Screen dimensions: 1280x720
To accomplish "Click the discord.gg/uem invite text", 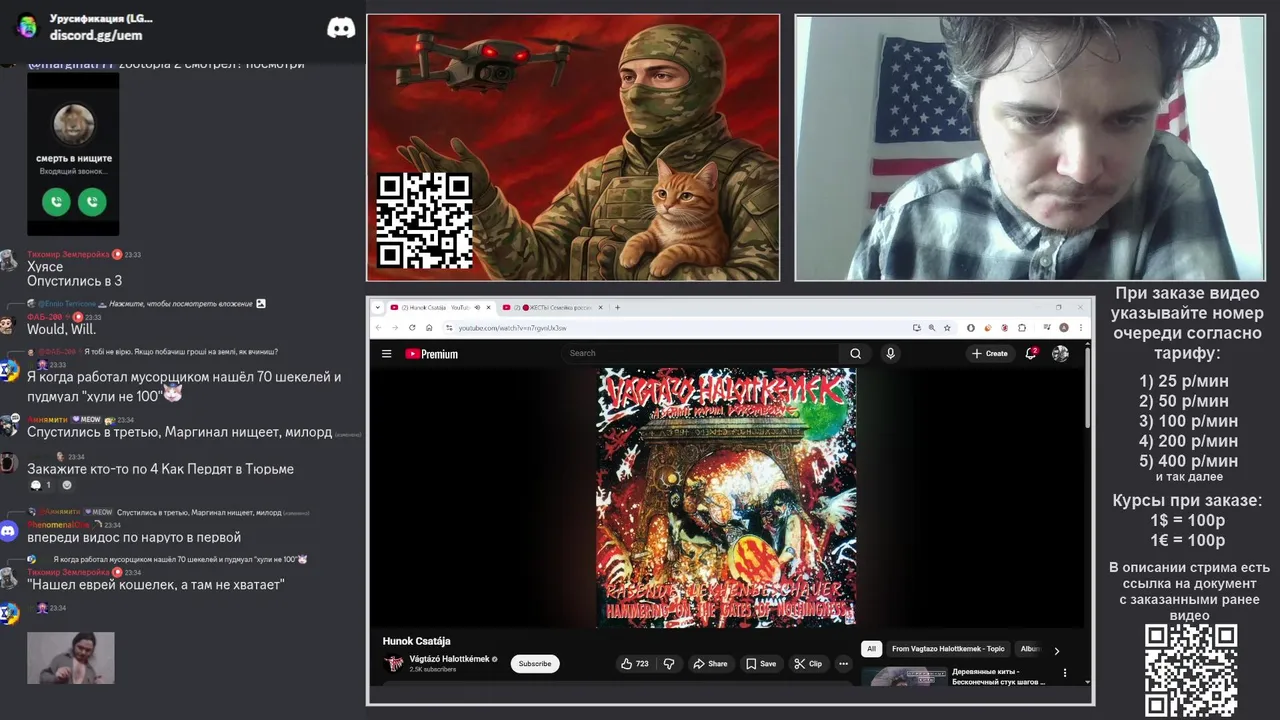I will pyautogui.click(x=96, y=35).
